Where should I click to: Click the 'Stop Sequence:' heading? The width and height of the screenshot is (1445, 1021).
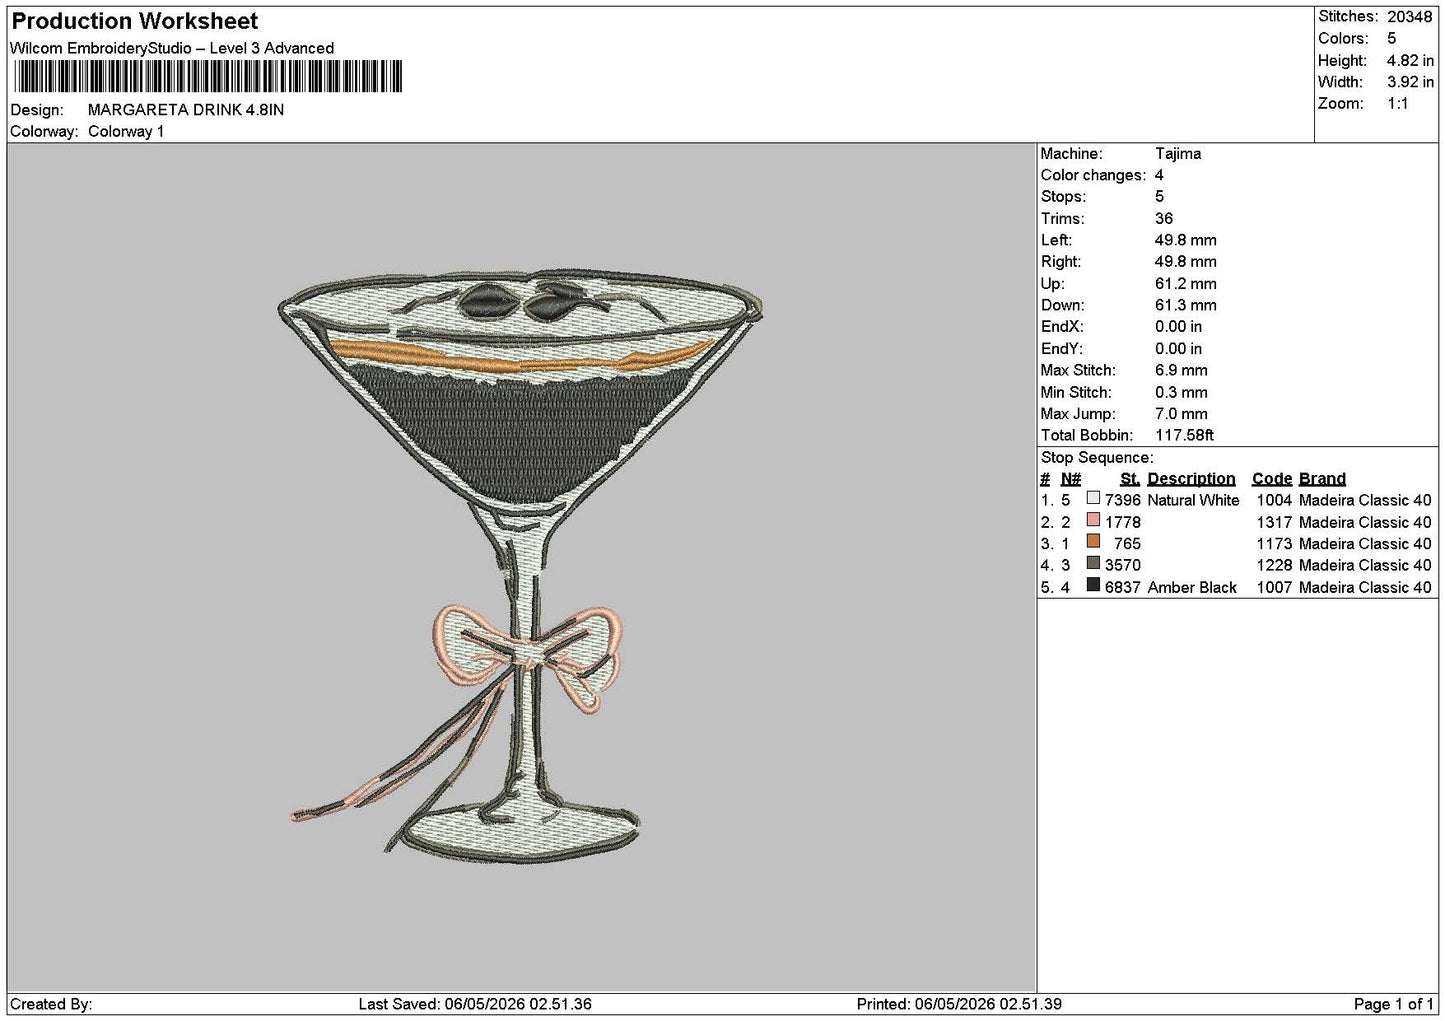pyautogui.click(x=1097, y=458)
